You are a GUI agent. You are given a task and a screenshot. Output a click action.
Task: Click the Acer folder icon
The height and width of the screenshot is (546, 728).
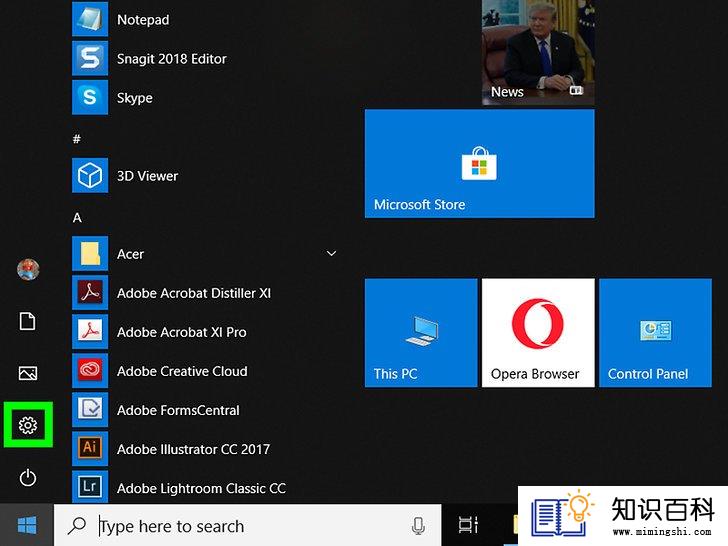(90, 254)
